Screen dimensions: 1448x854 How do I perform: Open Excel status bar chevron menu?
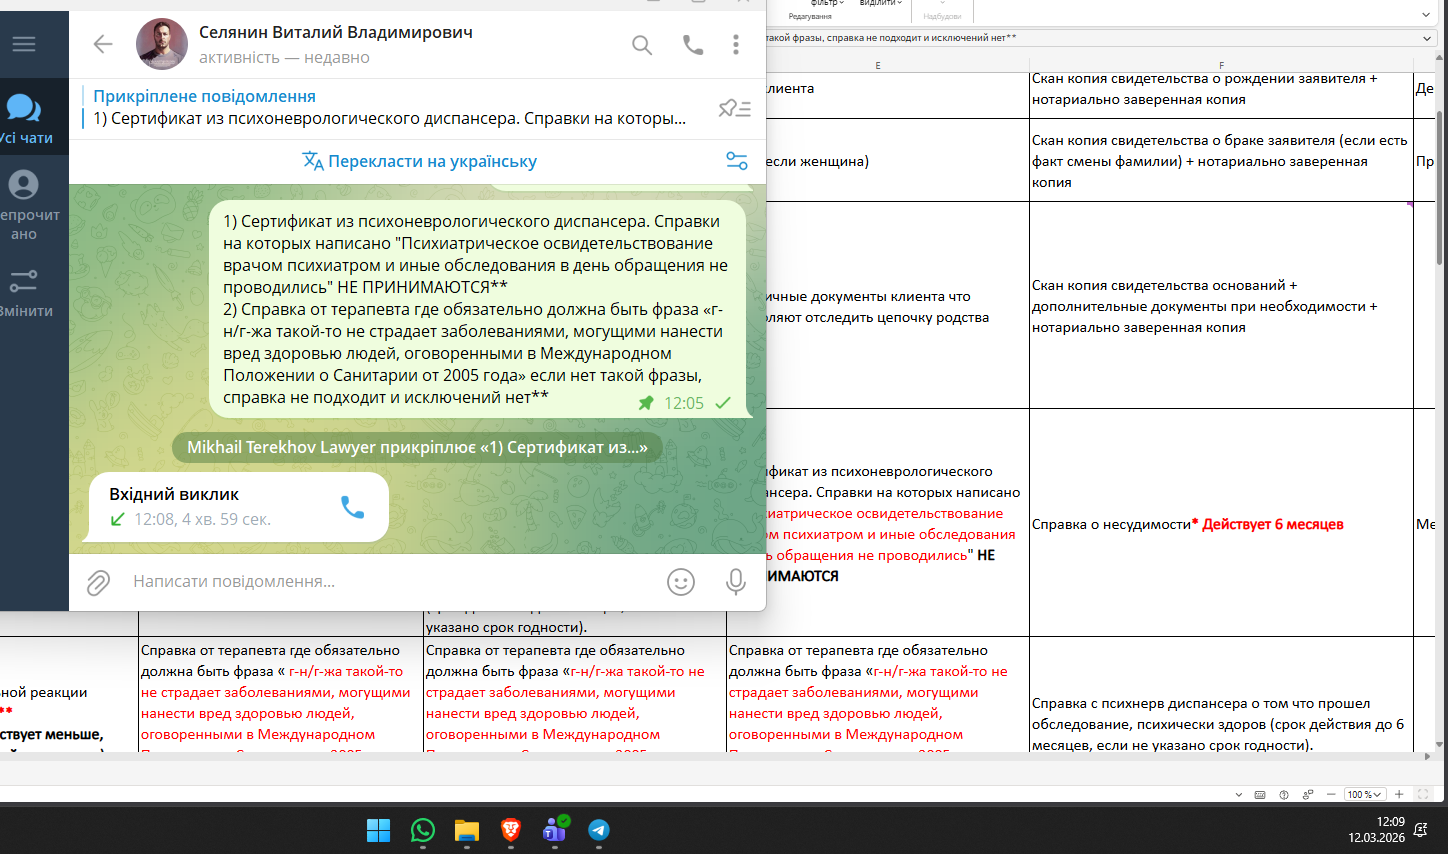click(x=1239, y=795)
